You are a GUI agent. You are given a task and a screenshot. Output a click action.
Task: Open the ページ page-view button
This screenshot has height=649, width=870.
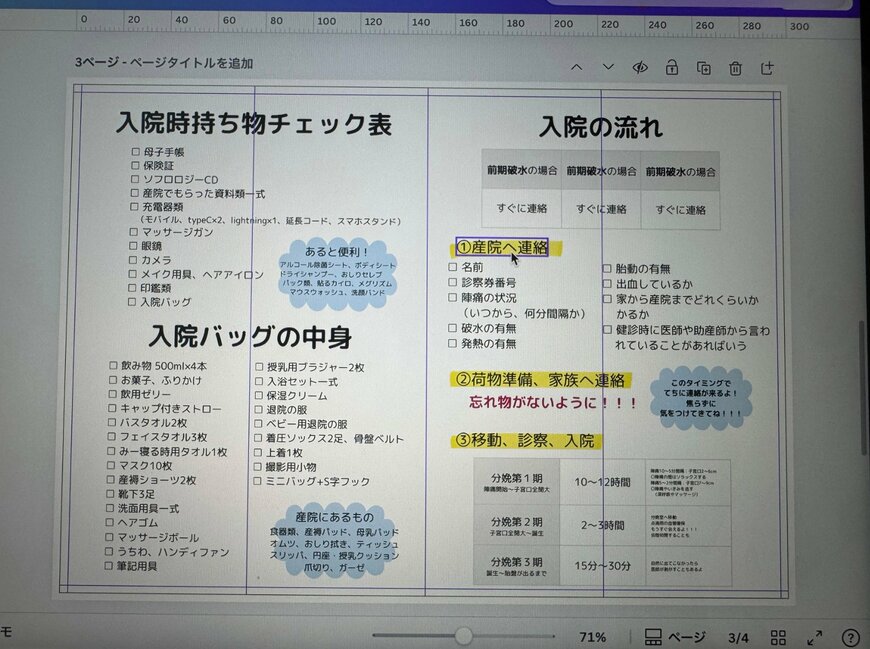(x=675, y=637)
